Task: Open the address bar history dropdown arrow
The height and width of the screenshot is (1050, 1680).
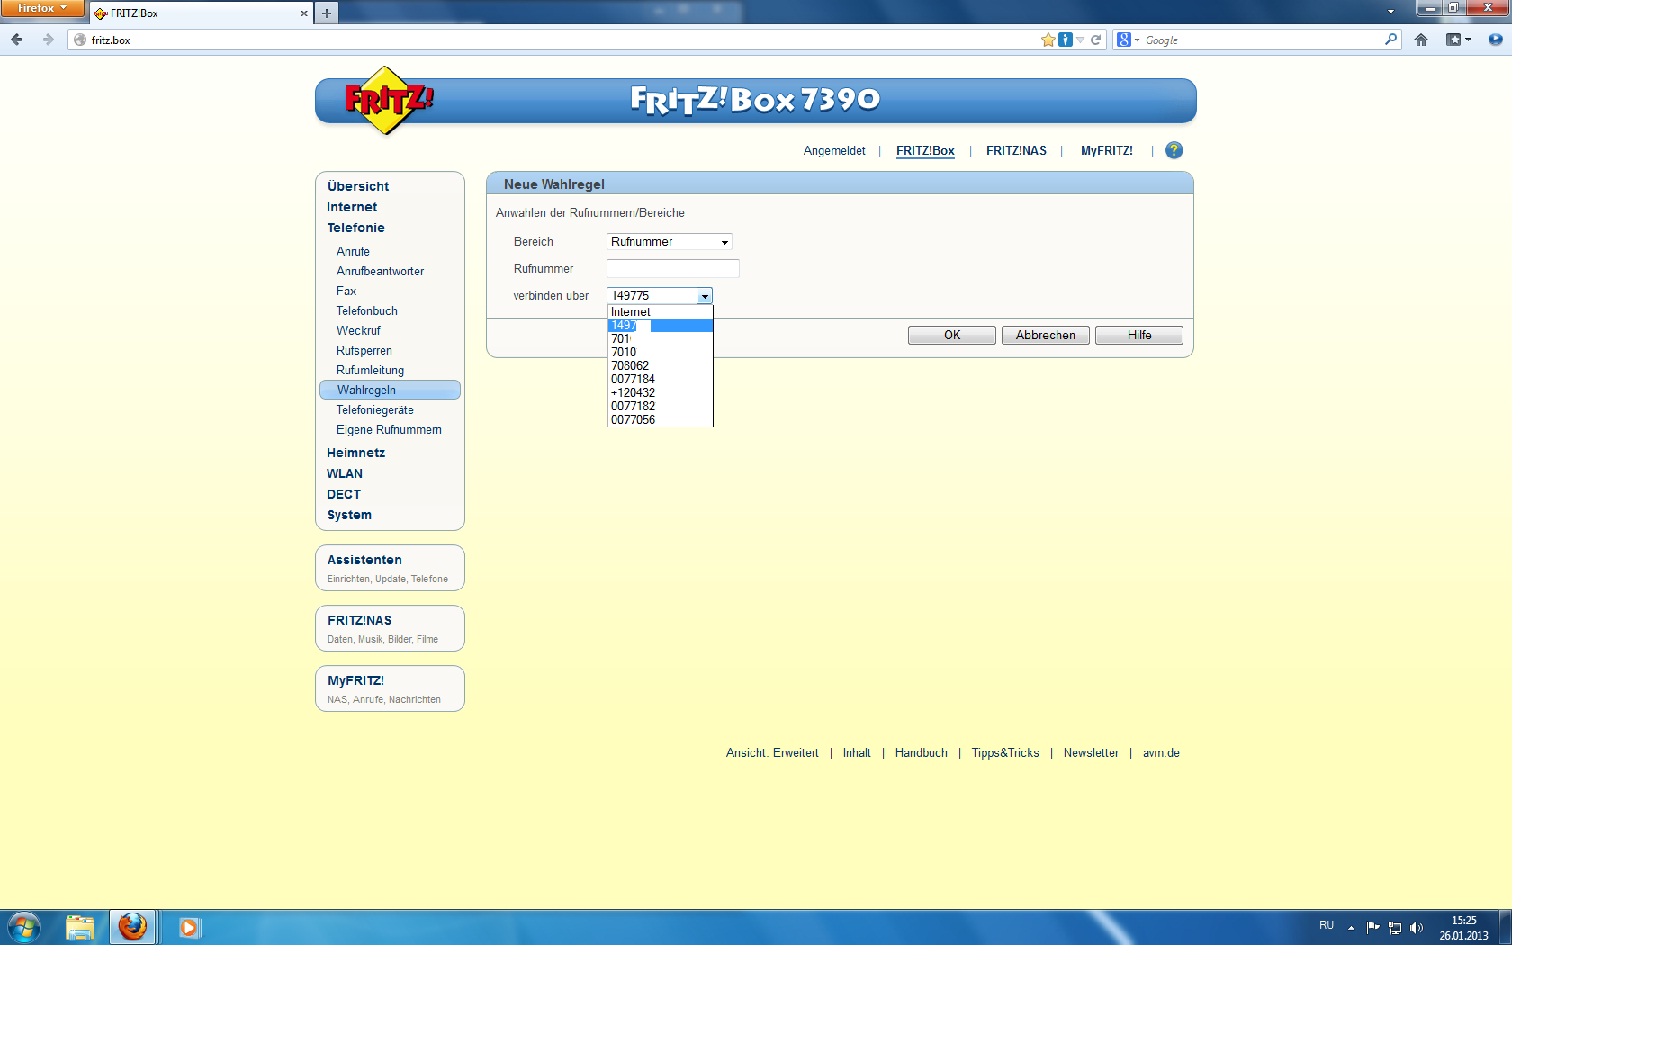Action: tap(1080, 40)
